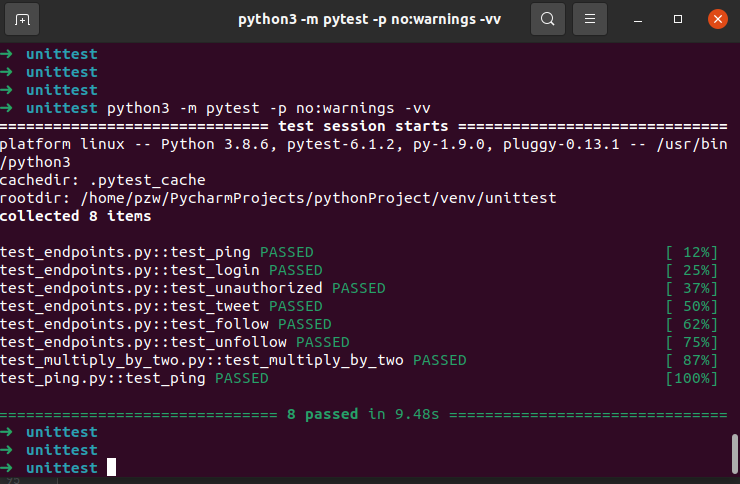Screen dimensions: 740x484
Task: Open the hamburger menu
Action: pyautogui.click(x=589, y=19)
